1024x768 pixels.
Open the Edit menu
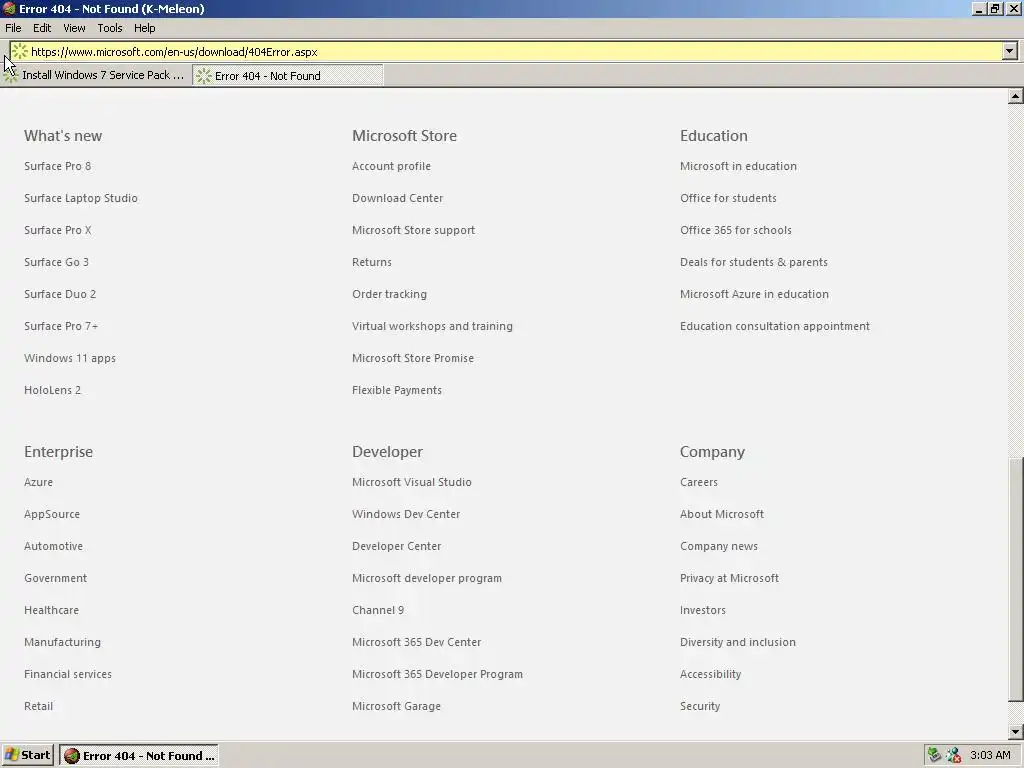tap(42, 28)
